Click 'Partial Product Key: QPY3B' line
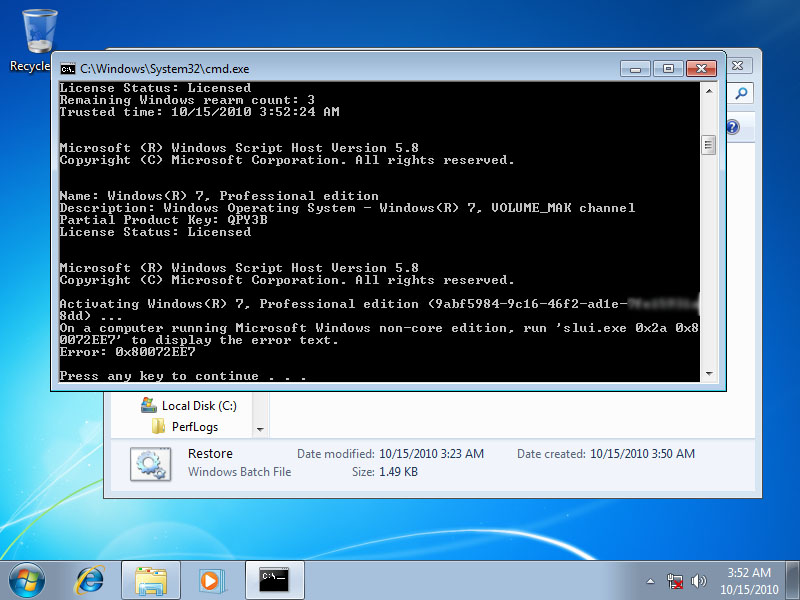This screenshot has height=600, width=800. pos(163,220)
